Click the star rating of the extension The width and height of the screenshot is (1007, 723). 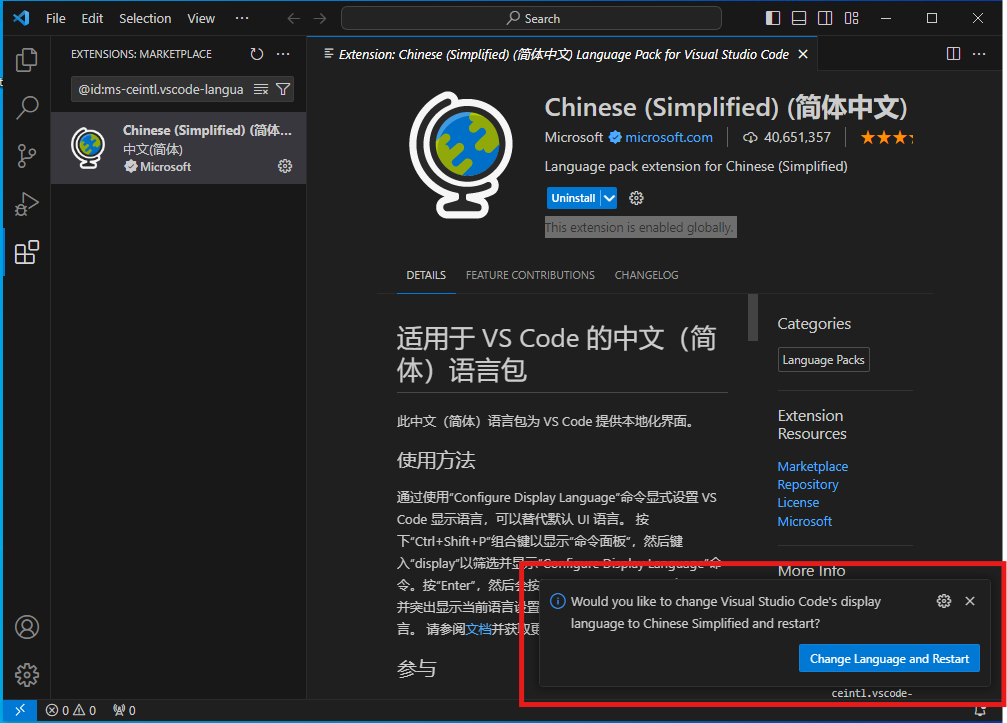[x=886, y=137]
